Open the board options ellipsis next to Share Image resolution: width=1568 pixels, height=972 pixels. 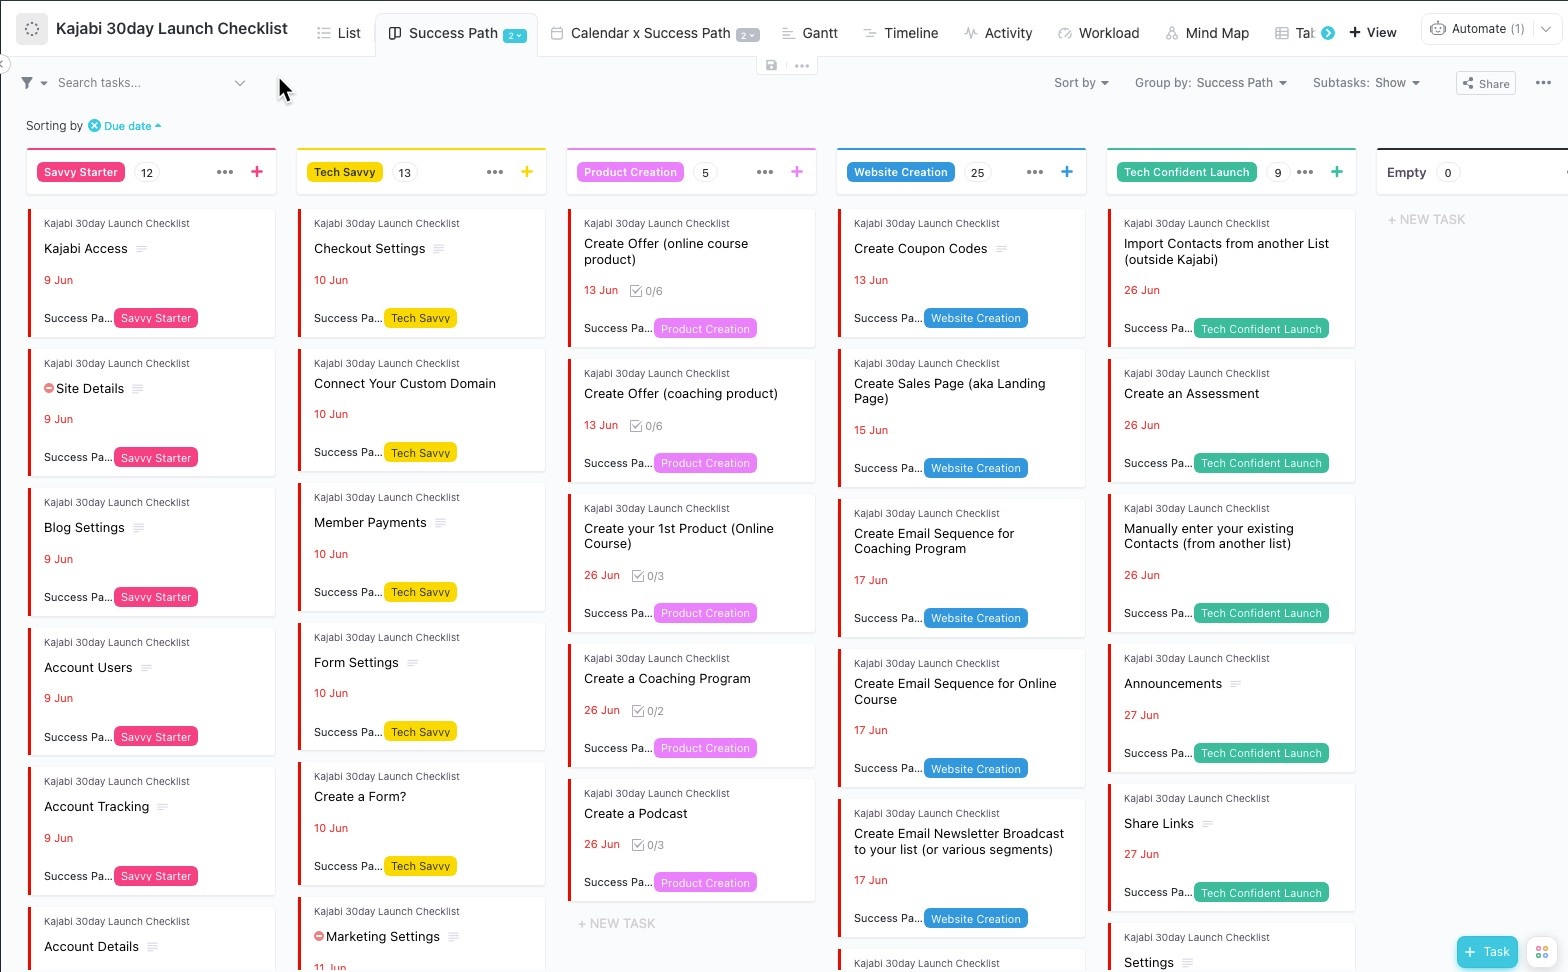pyautogui.click(x=1543, y=83)
